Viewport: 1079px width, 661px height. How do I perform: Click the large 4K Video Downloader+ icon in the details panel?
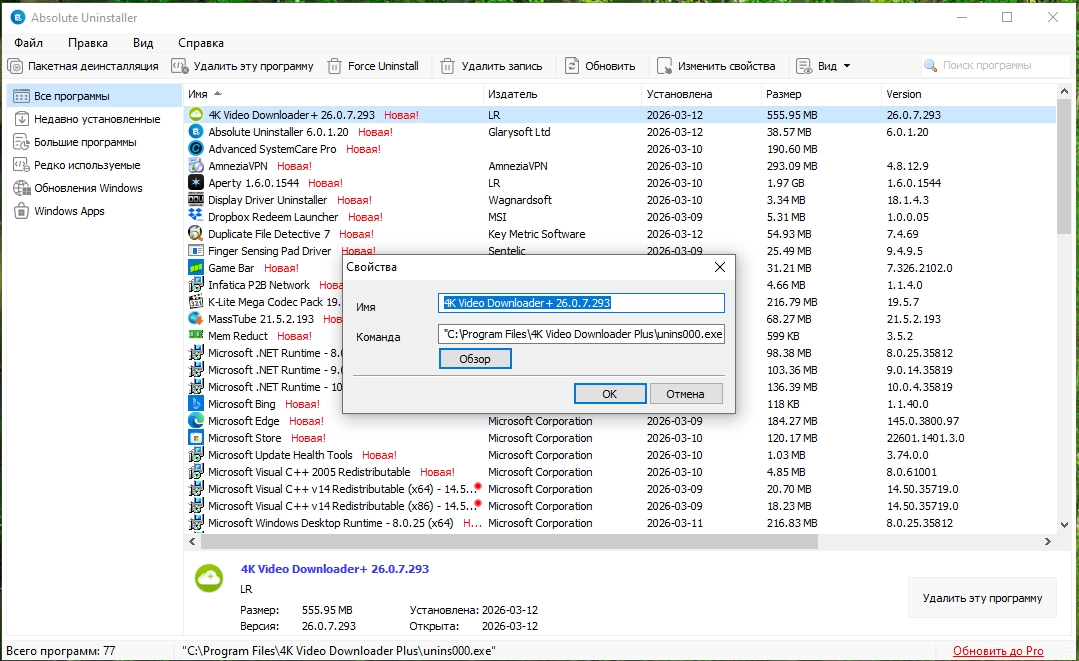(209, 578)
